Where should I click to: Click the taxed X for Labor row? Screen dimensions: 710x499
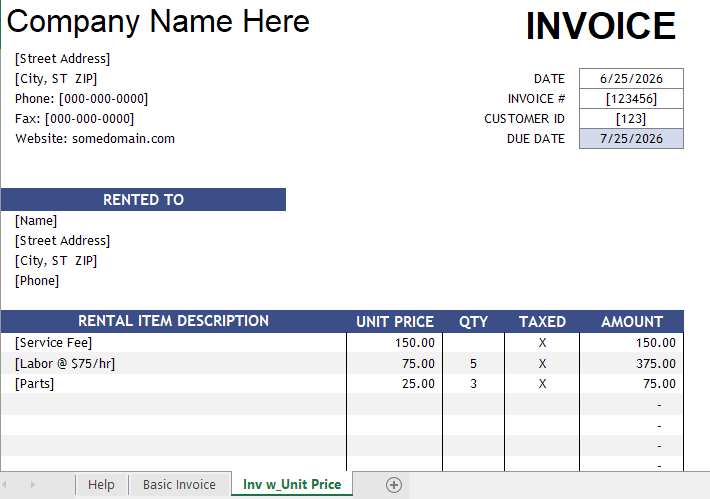coord(542,364)
